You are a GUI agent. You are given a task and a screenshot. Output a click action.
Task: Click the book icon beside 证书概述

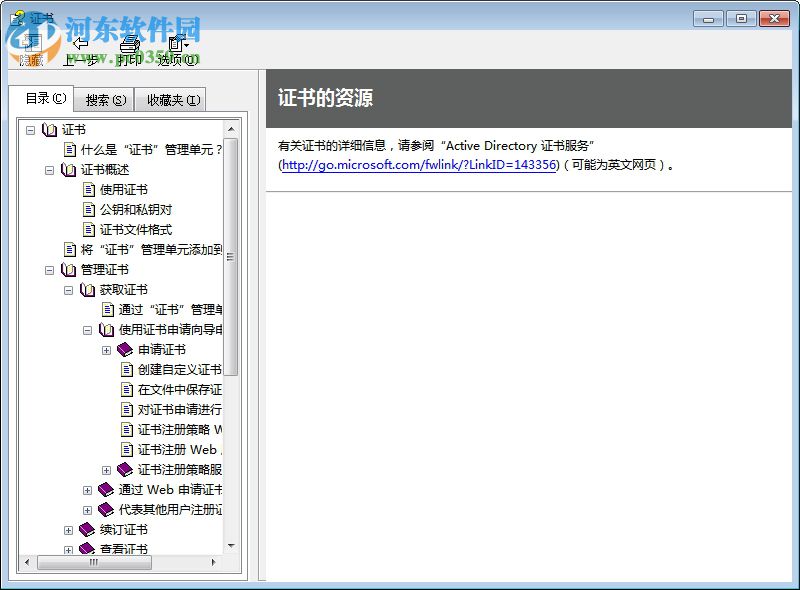click(66, 168)
